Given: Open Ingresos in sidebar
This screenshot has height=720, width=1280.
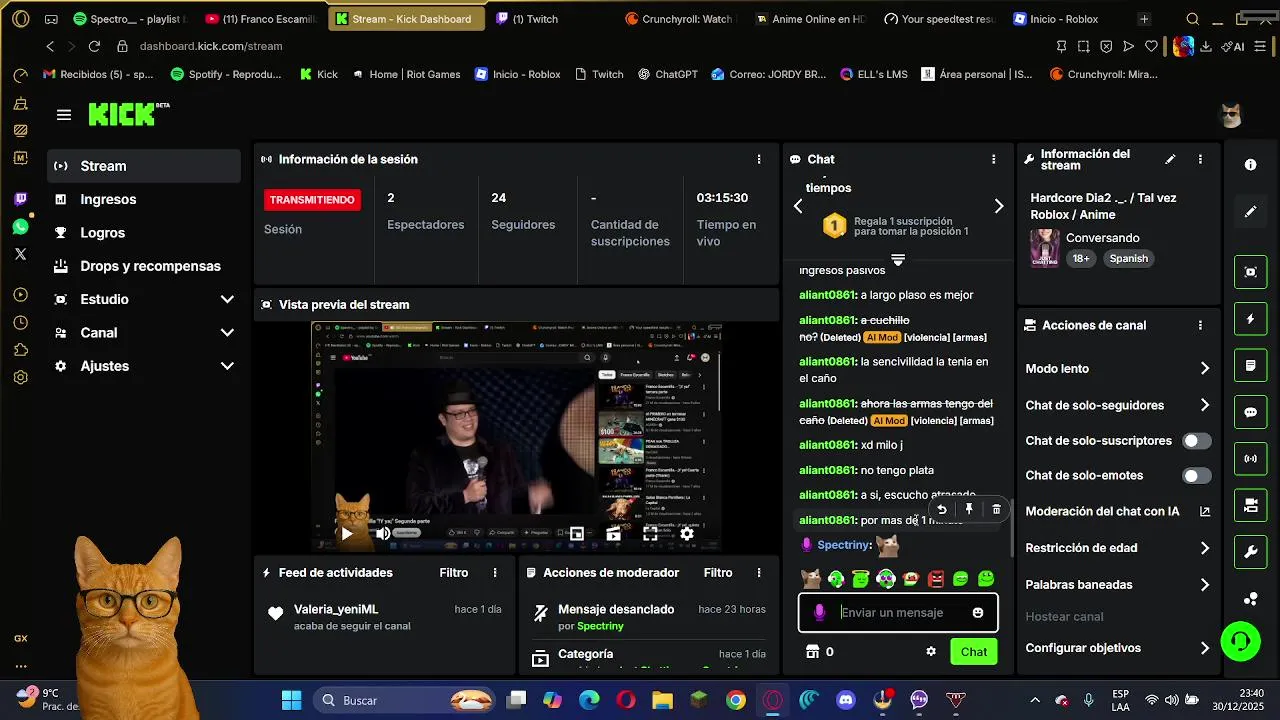Looking at the screenshot, I should pos(144,199).
